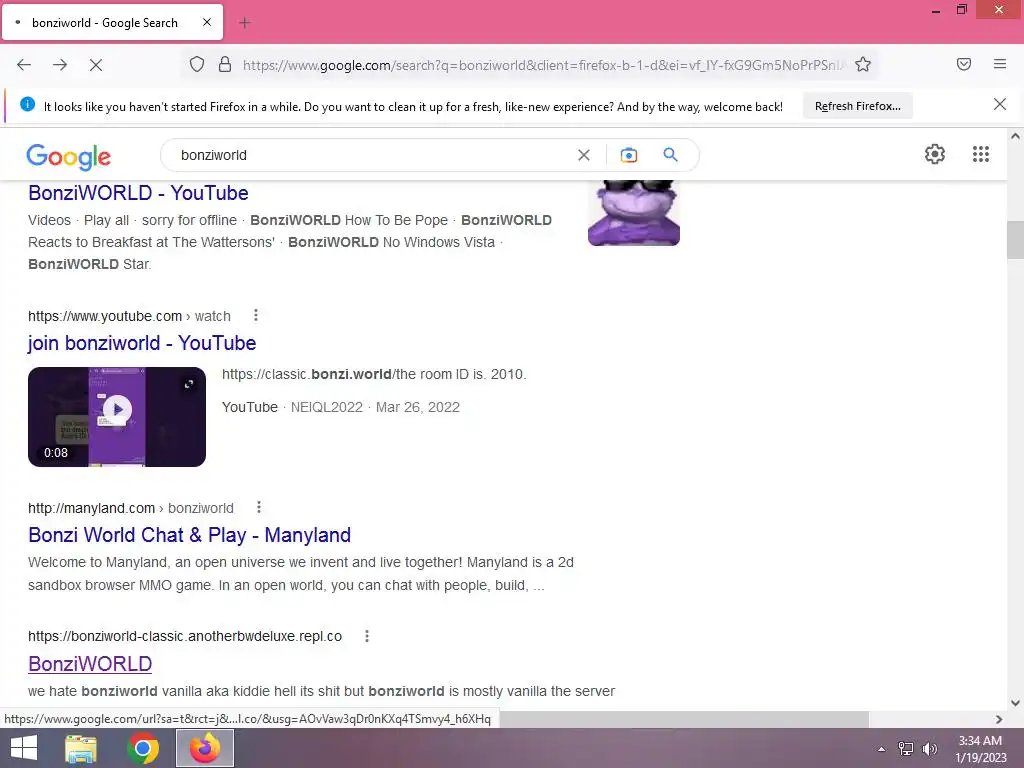The width and height of the screenshot is (1024, 768).
Task: Bookmark this page with the star icon
Action: click(x=863, y=65)
